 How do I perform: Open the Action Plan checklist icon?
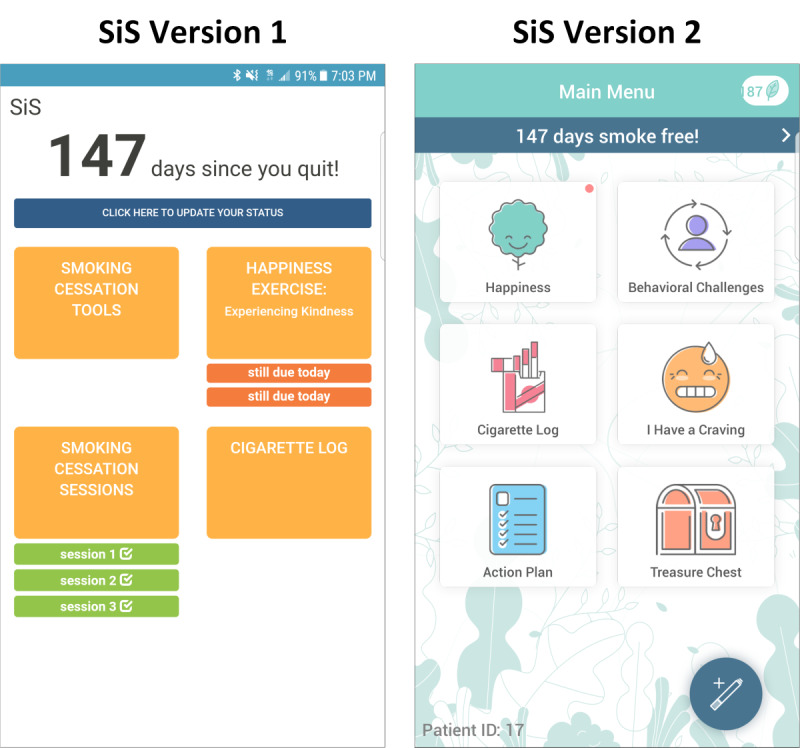518,519
